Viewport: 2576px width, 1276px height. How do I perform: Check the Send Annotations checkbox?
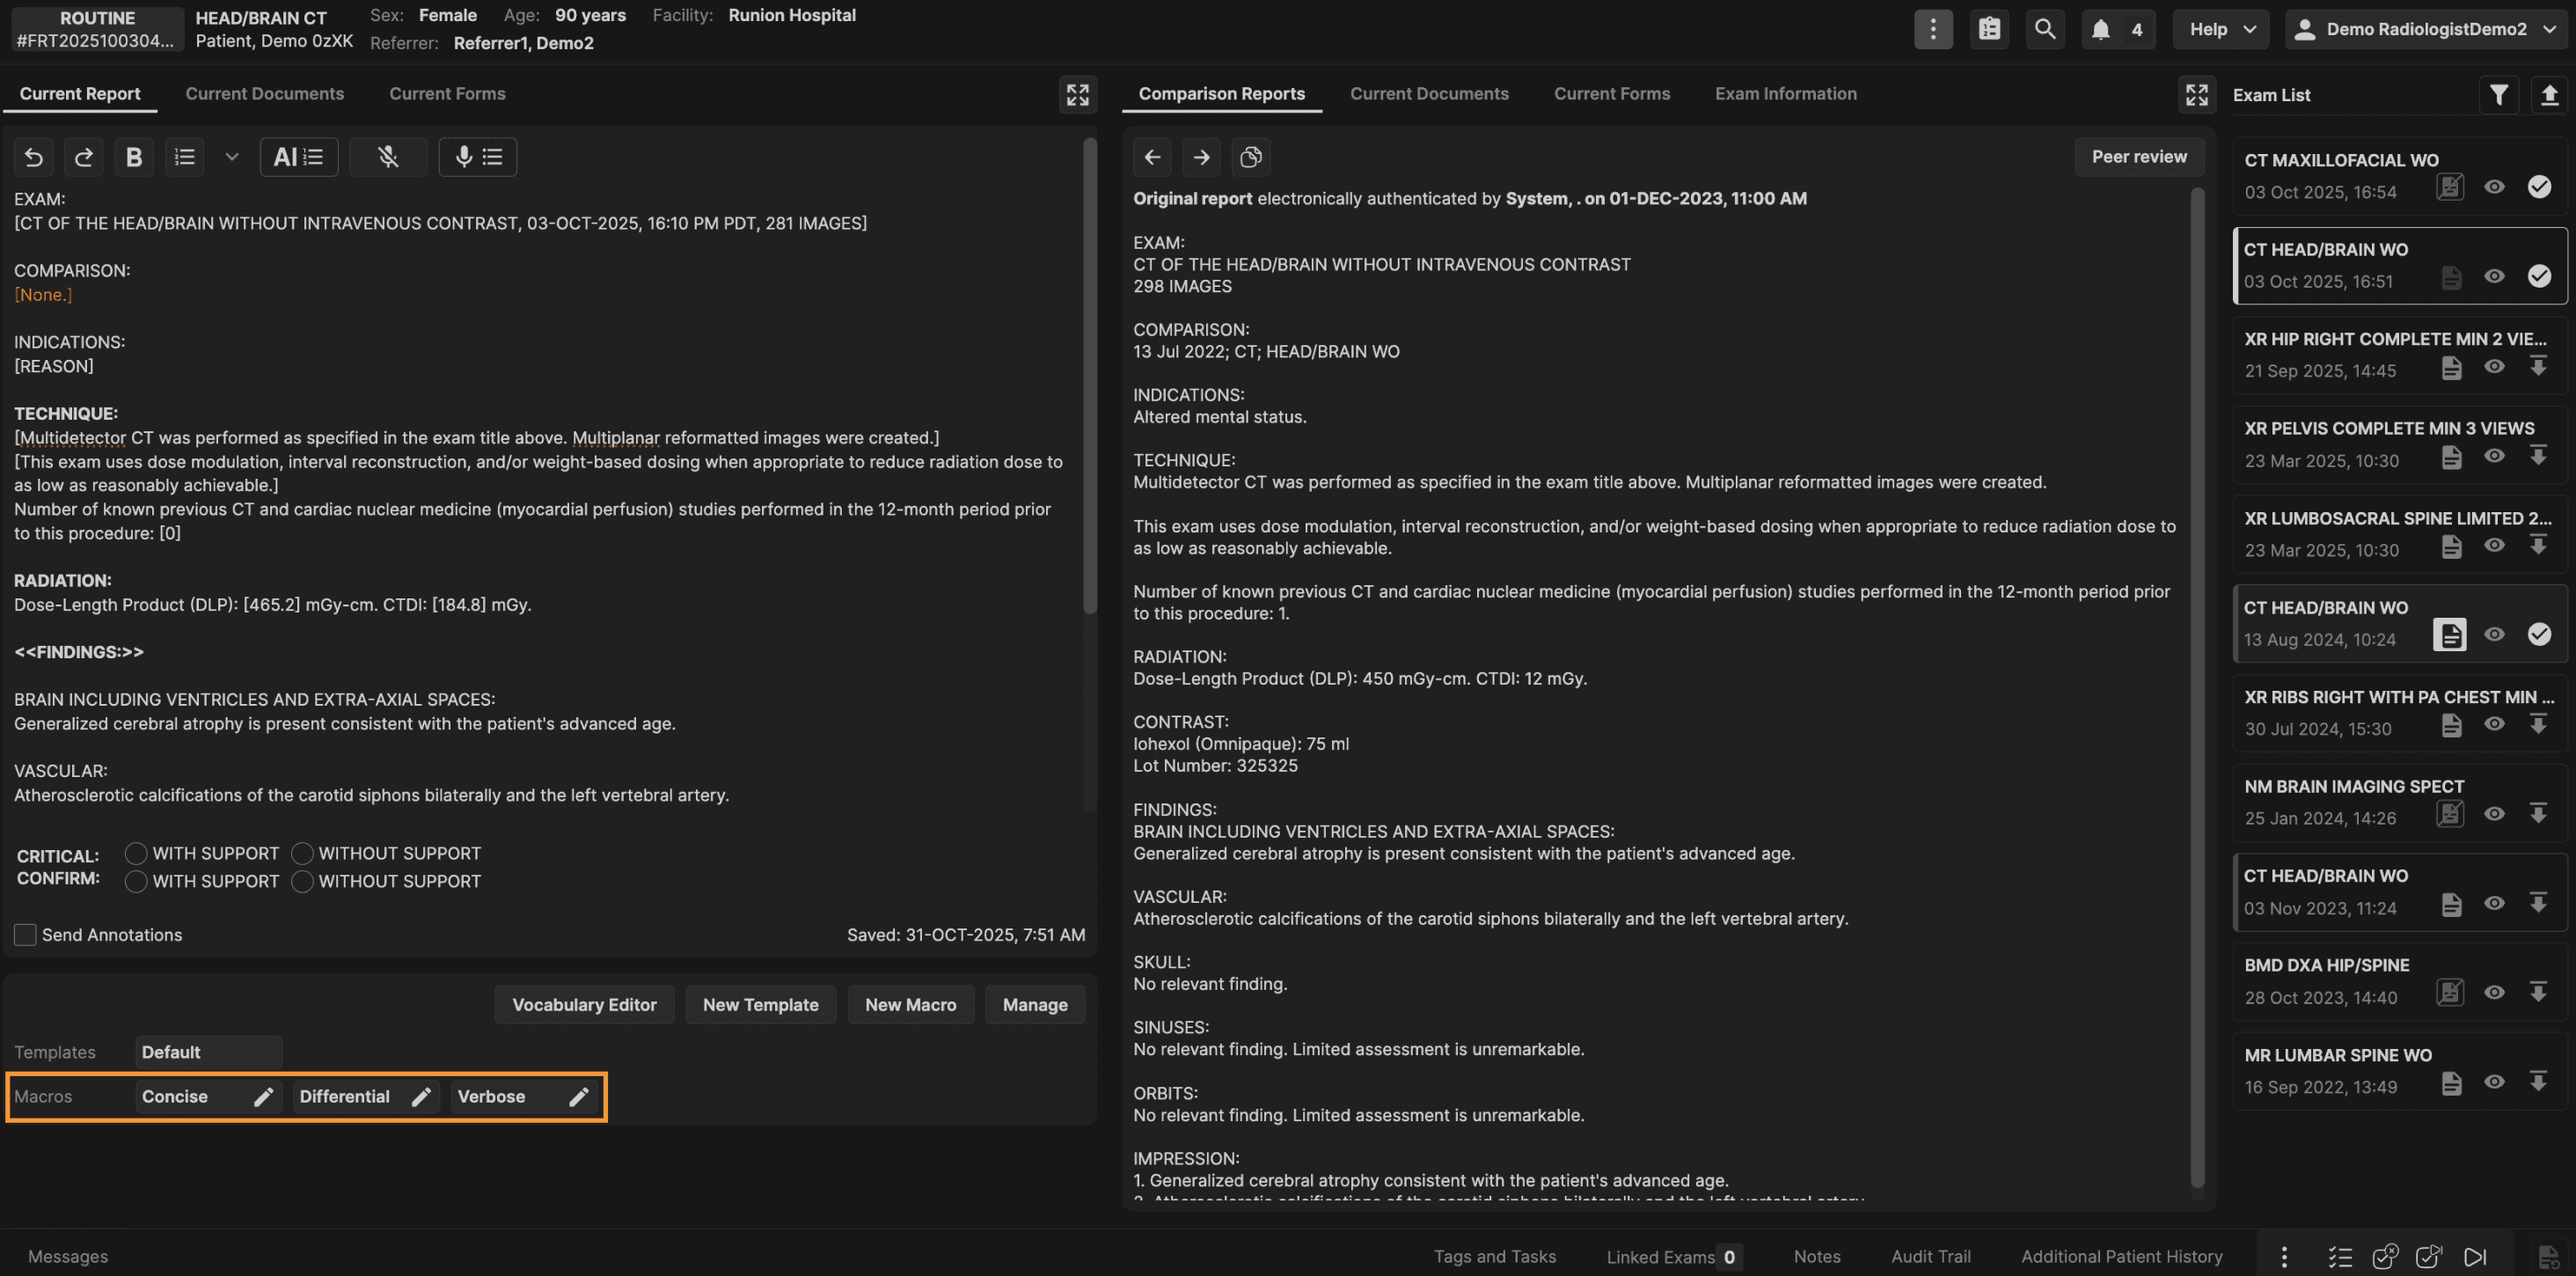(25, 935)
